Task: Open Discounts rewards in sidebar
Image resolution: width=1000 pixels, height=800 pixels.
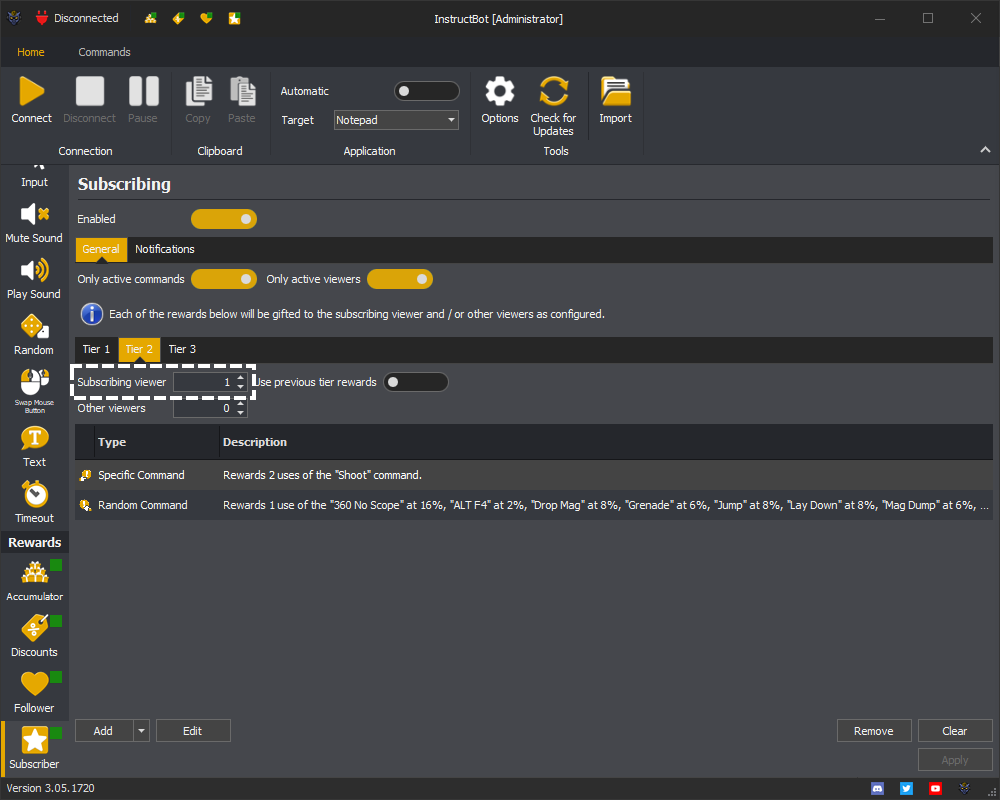Action: click(34, 637)
